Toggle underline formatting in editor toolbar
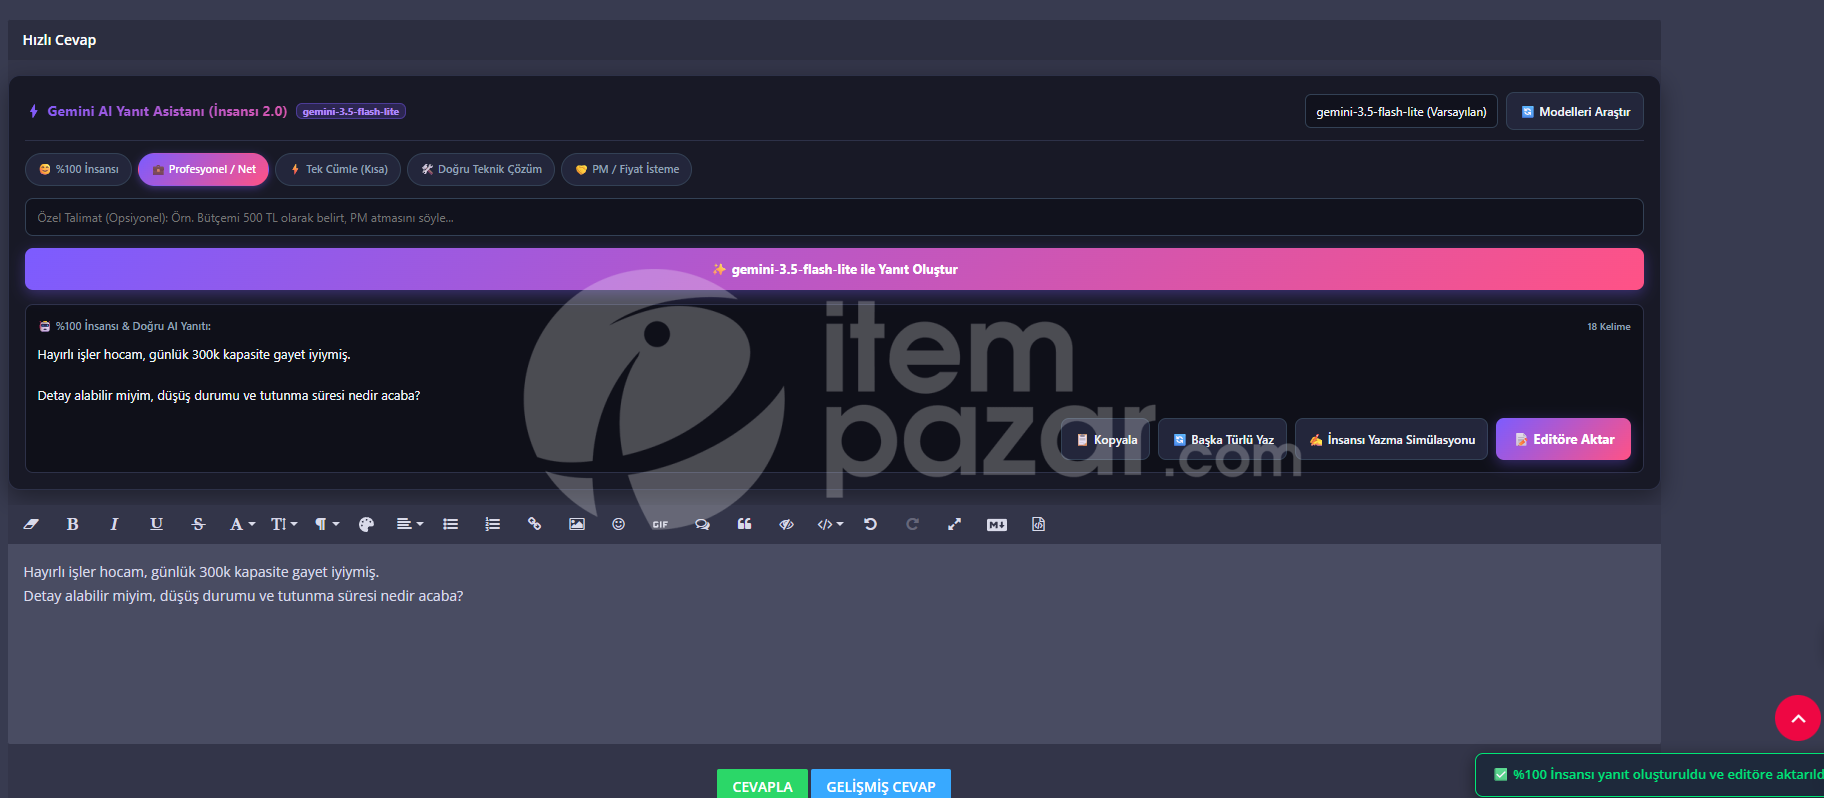 [156, 524]
